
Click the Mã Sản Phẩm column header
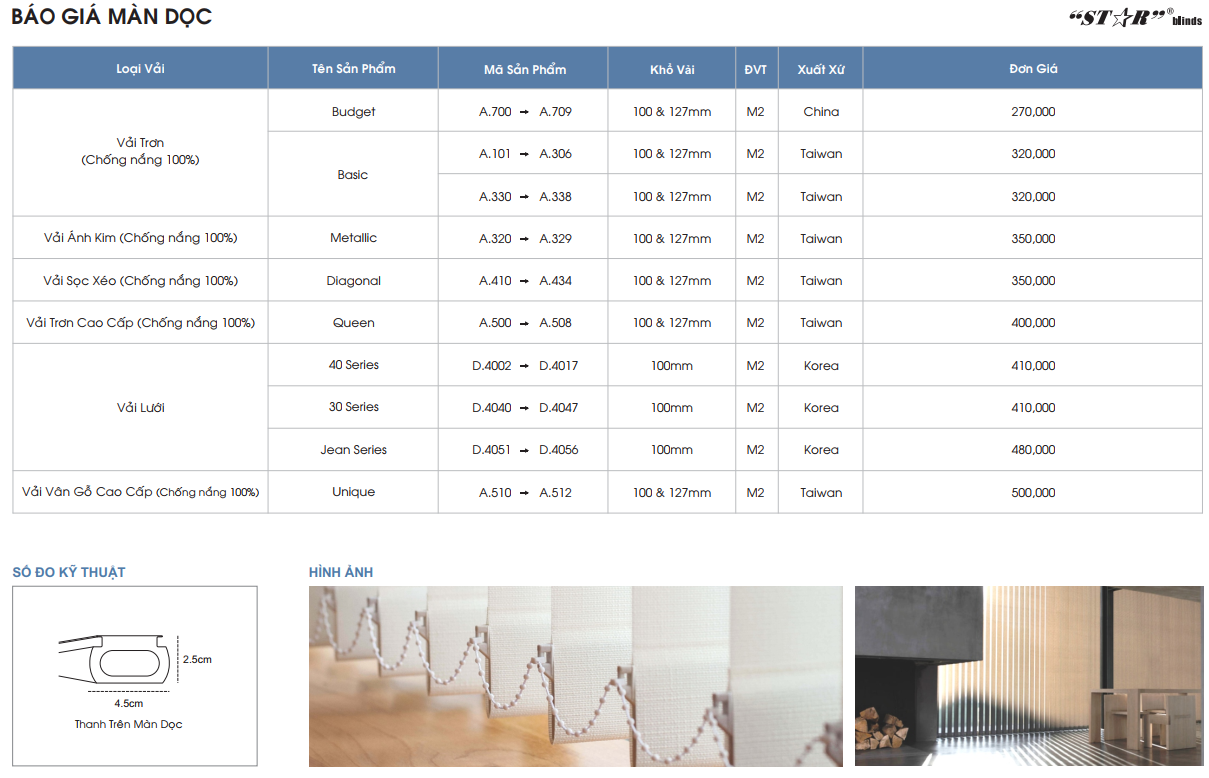tap(524, 69)
